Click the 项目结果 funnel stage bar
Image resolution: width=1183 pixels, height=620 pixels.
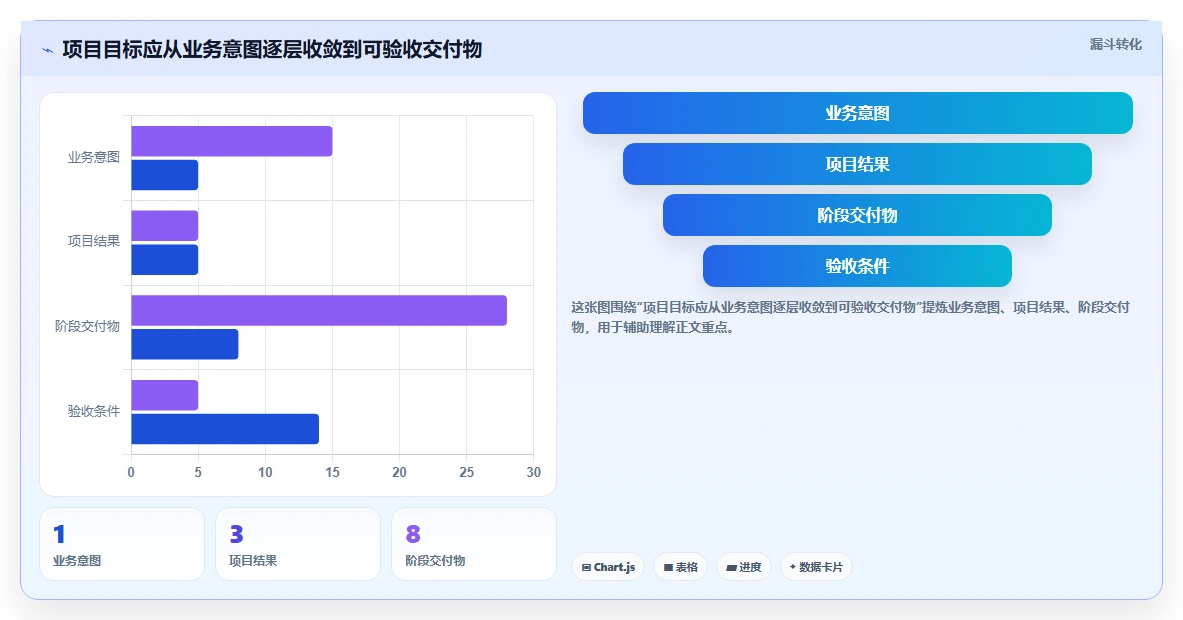[857, 164]
